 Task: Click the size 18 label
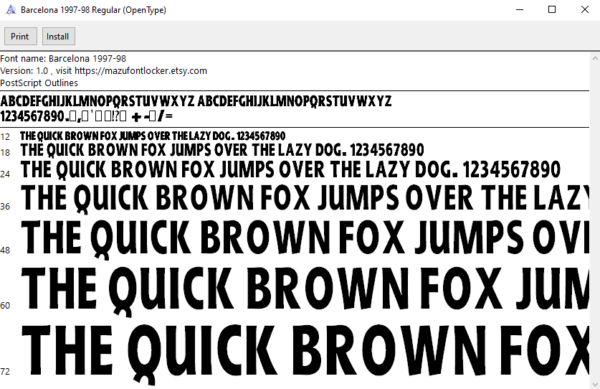point(5,153)
